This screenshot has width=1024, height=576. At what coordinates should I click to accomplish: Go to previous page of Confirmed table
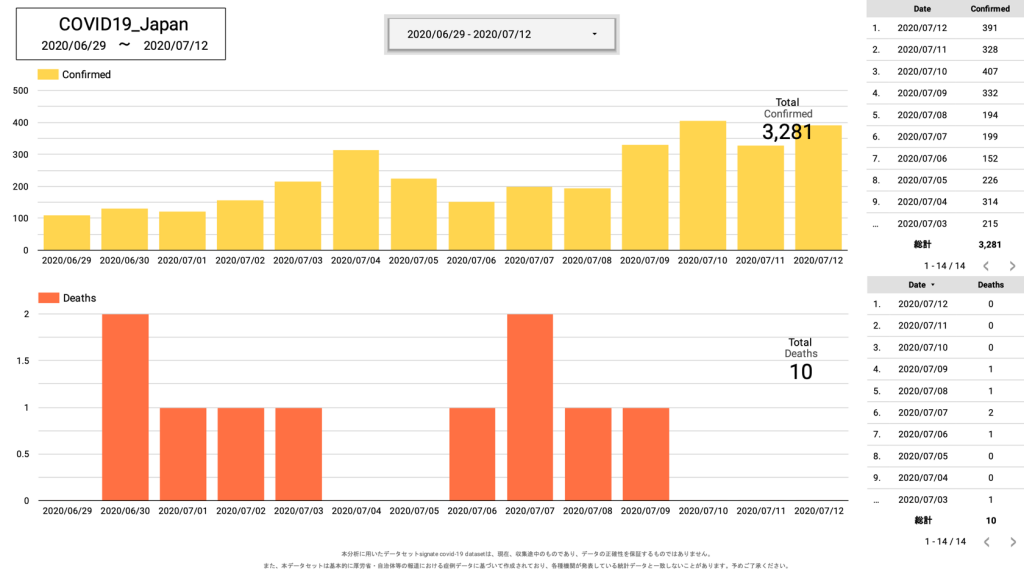[x=985, y=266]
